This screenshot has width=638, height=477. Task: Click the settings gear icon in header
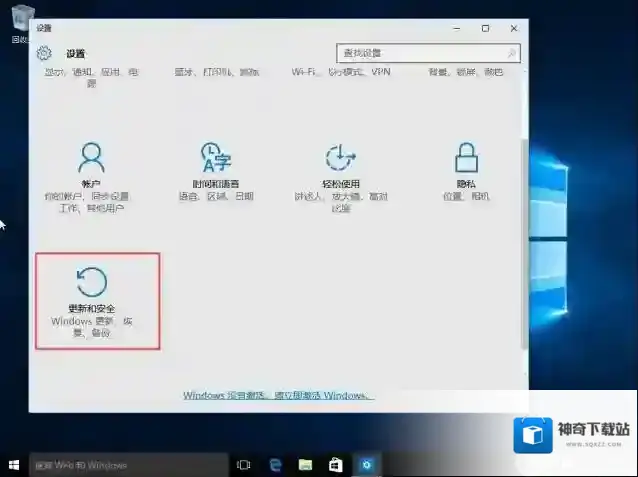tap(44, 53)
